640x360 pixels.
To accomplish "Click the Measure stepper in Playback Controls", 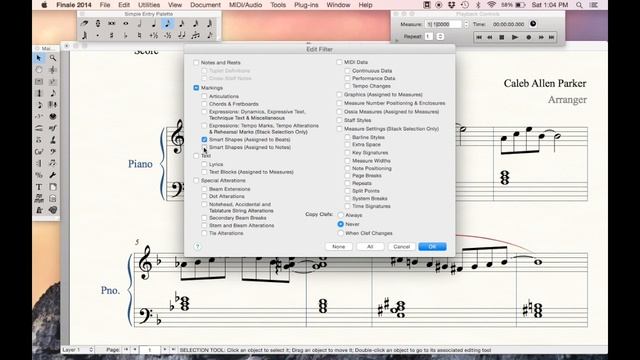I will pos(467,24).
